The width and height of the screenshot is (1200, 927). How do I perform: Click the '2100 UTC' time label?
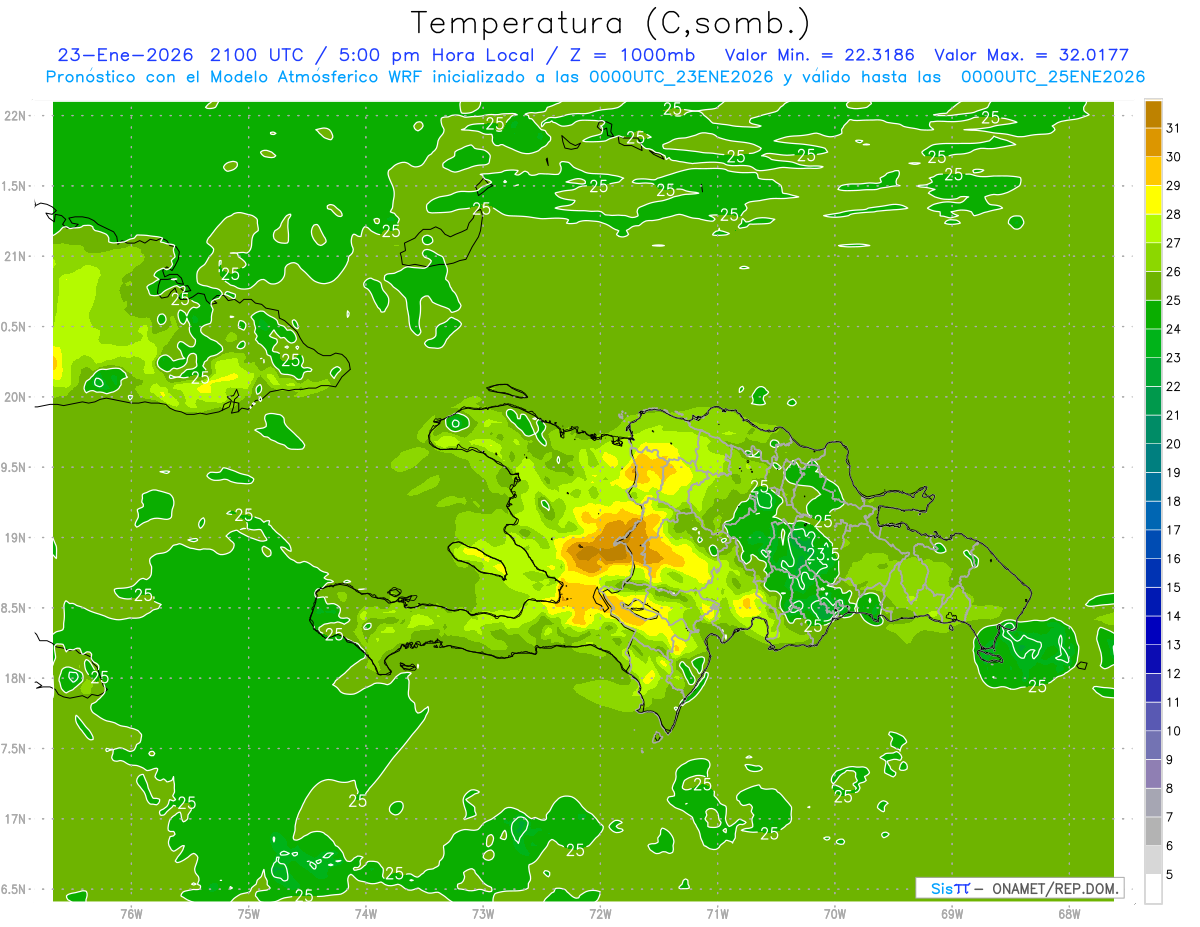tap(256, 55)
